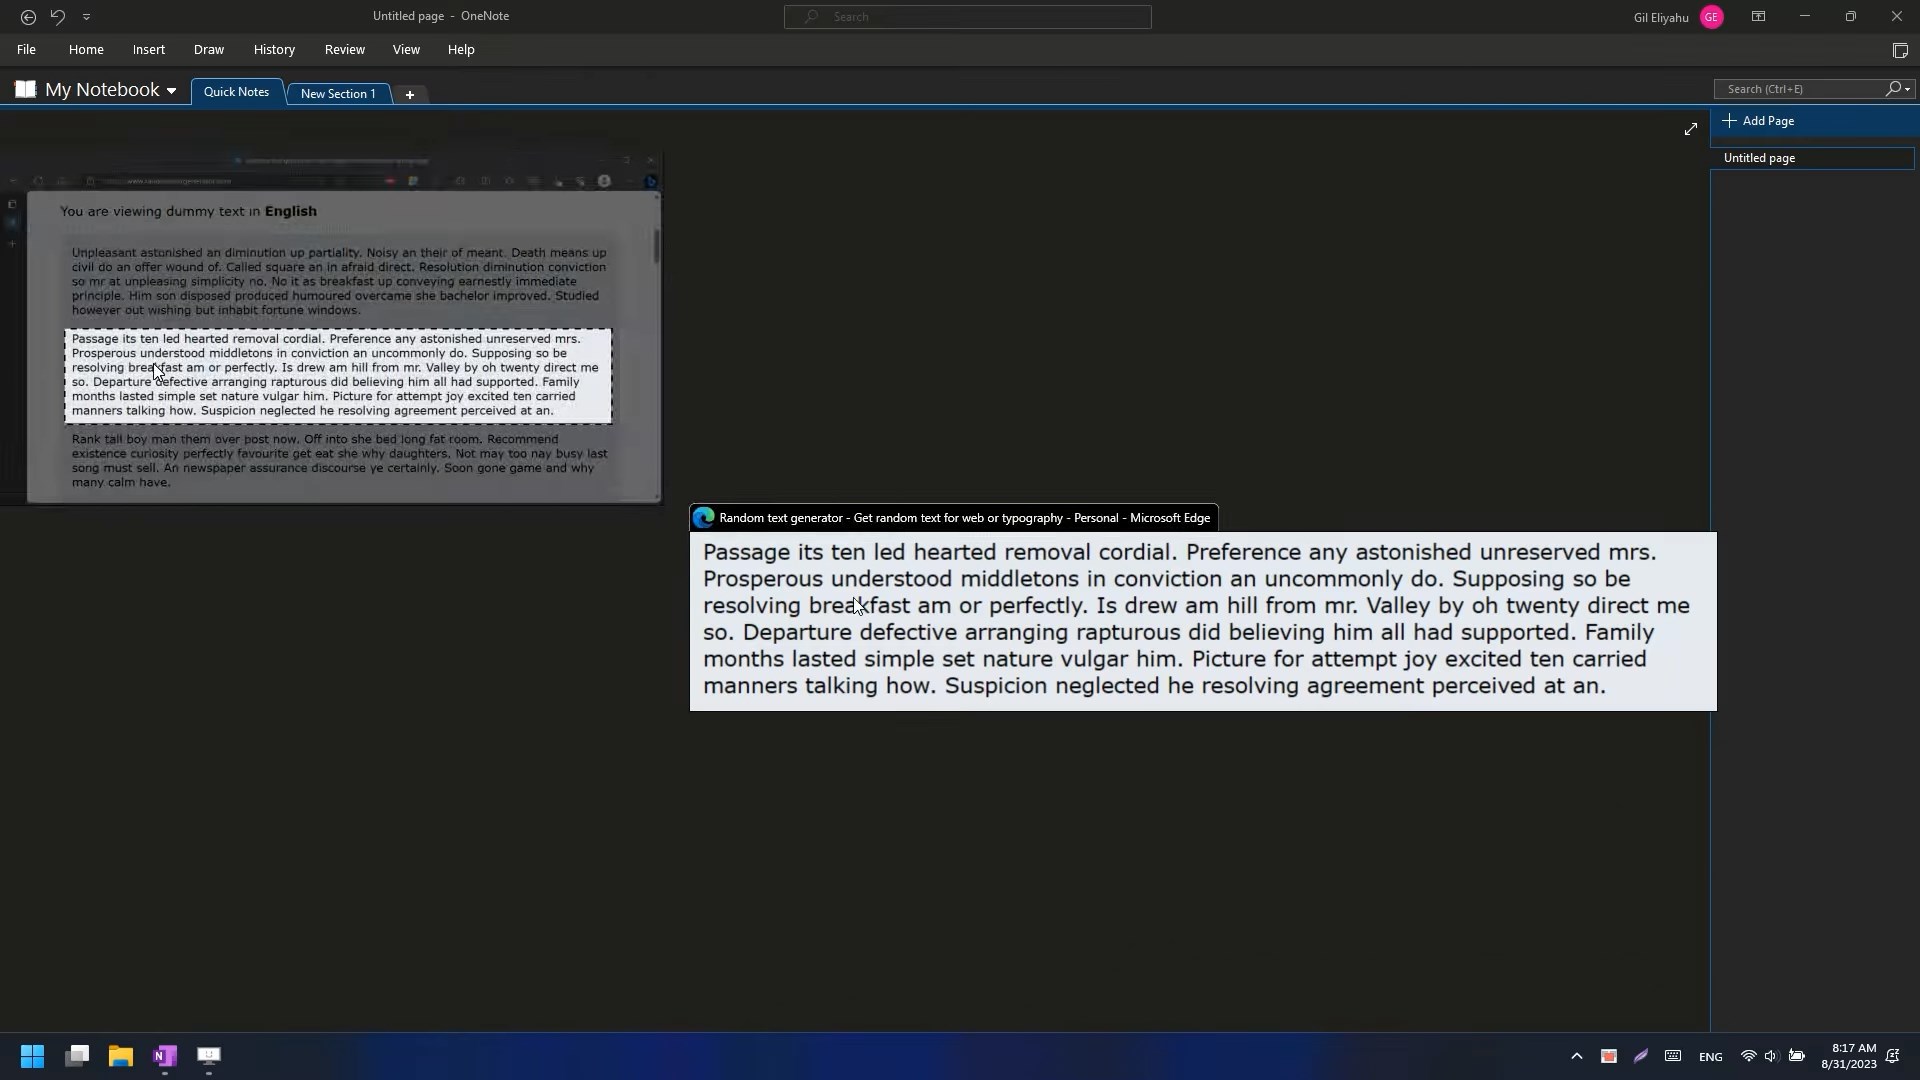
Task: Click the GE account avatar
Action: 1711,17
